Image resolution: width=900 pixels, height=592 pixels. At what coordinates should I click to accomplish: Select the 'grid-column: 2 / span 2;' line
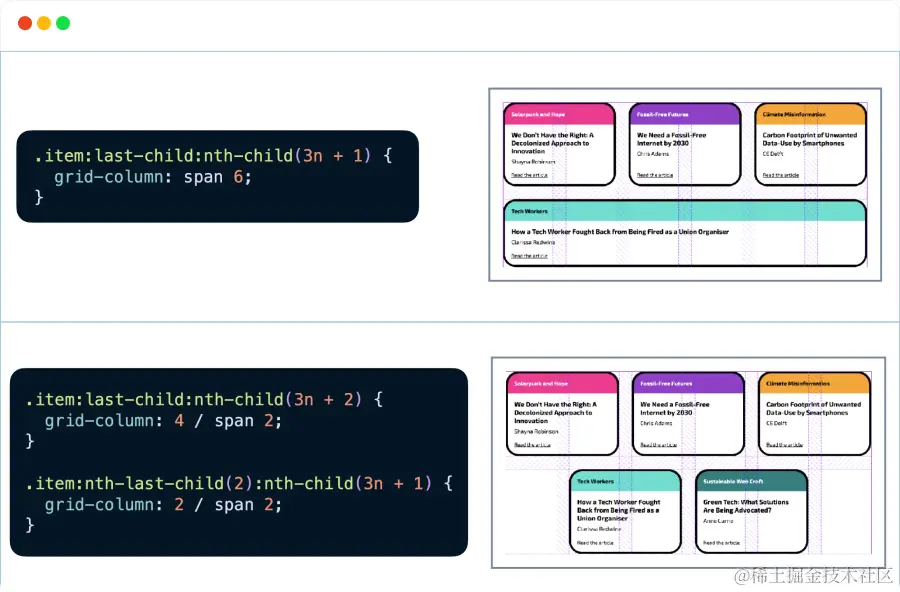click(163, 505)
